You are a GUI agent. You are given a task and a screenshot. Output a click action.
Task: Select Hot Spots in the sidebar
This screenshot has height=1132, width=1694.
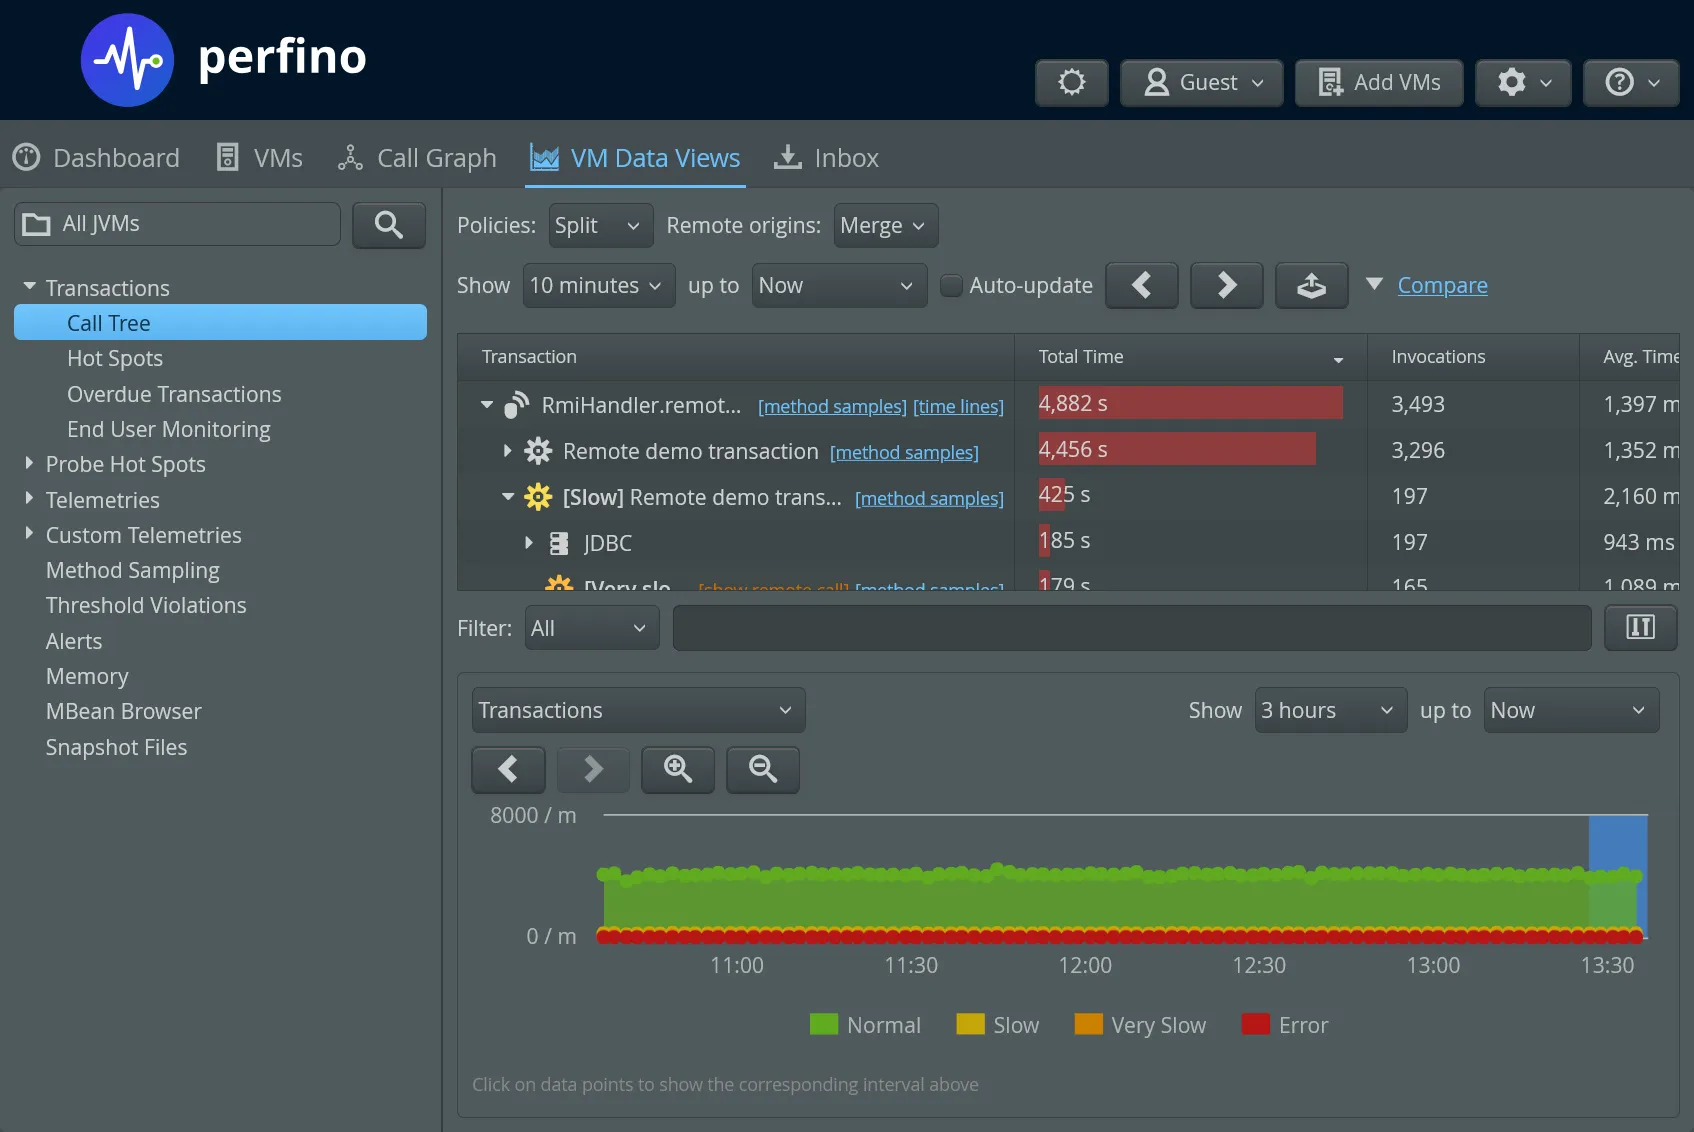(x=114, y=357)
